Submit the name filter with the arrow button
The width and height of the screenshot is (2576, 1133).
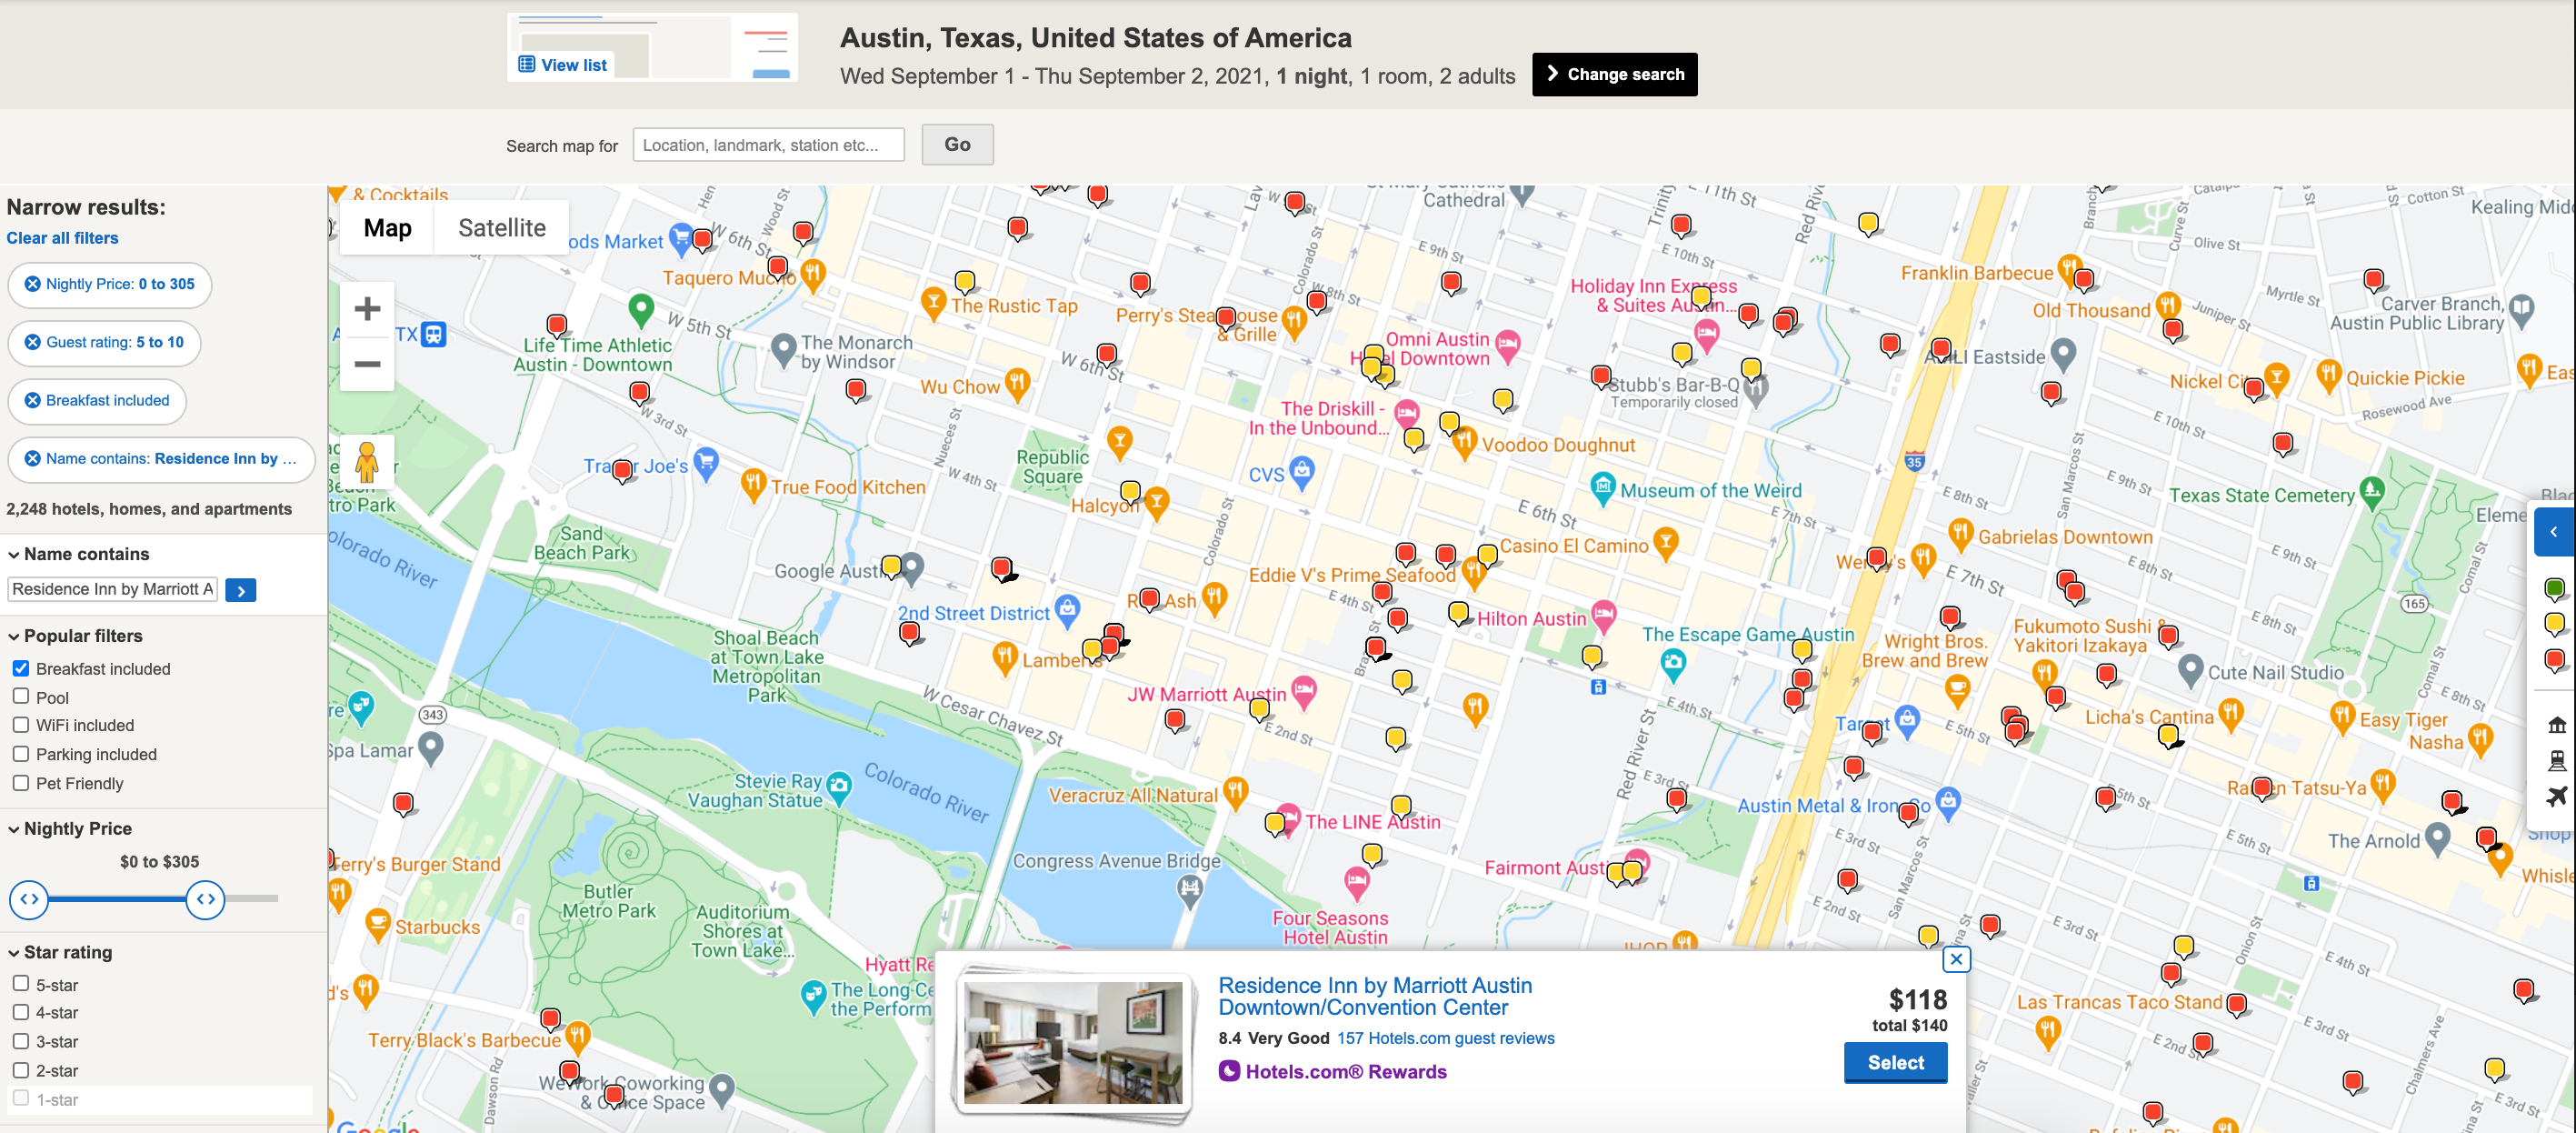point(241,590)
